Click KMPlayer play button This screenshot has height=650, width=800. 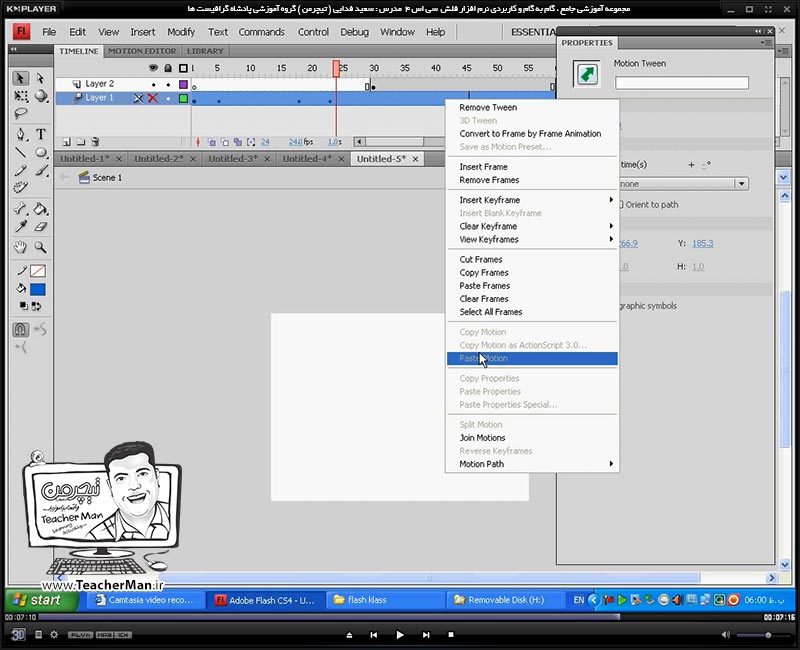point(400,635)
